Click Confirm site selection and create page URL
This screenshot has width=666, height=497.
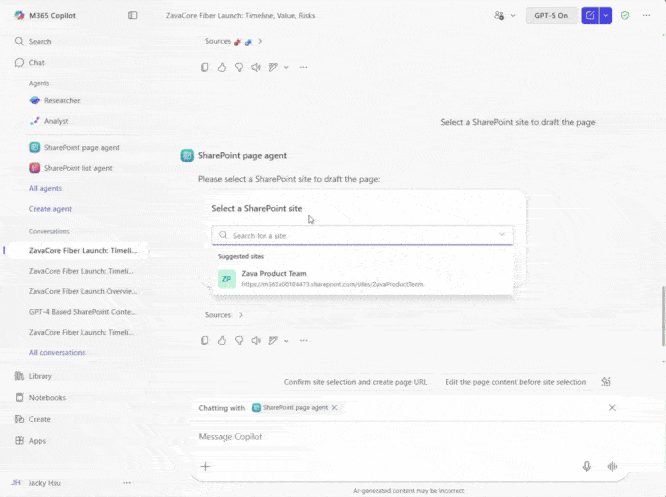[356, 382]
